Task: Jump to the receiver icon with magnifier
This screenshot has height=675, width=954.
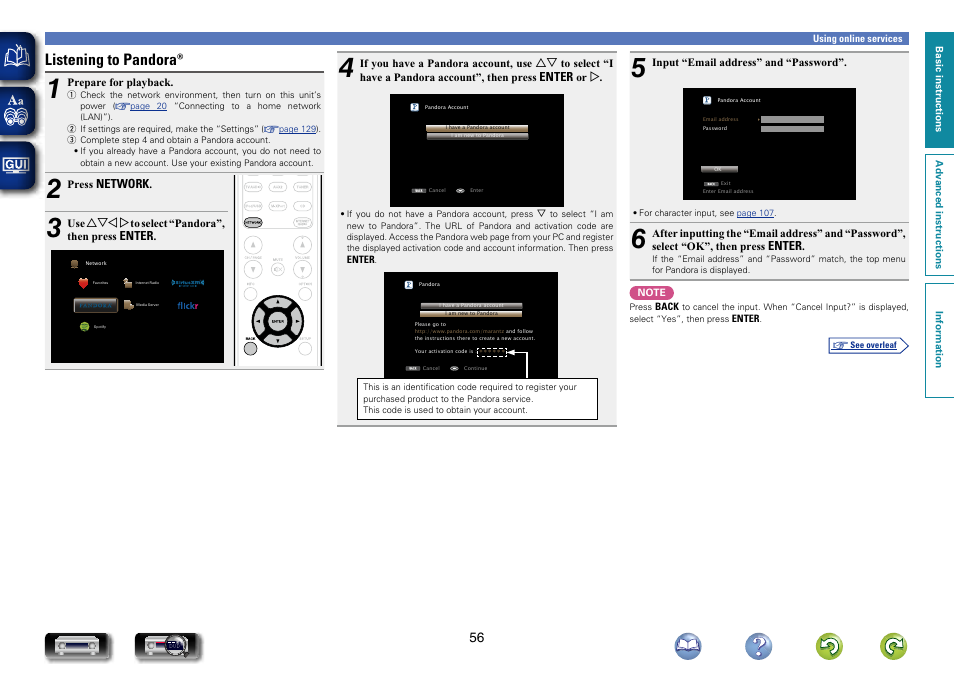Action: [167, 646]
